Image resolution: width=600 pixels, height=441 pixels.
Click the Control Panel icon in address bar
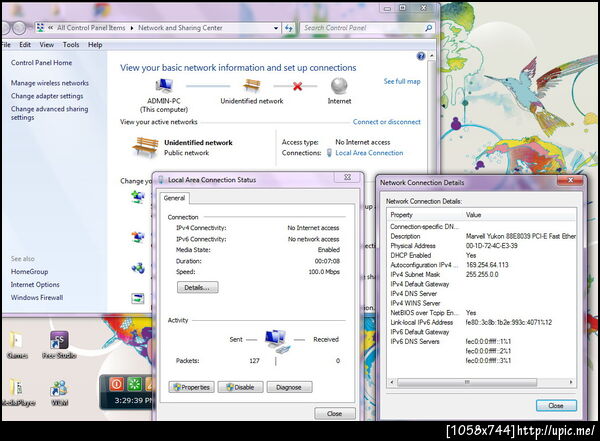click(40, 28)
